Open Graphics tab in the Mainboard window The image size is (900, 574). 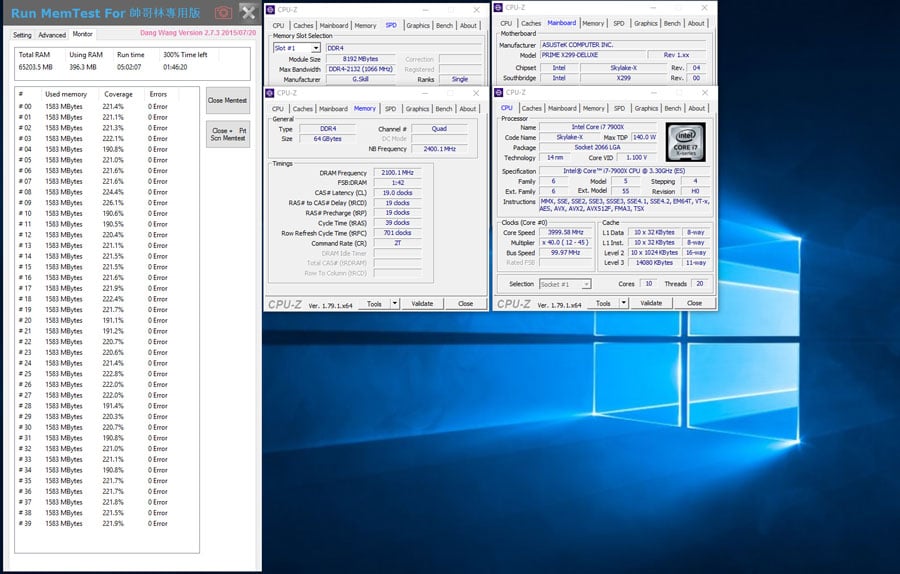pos(646,24)
